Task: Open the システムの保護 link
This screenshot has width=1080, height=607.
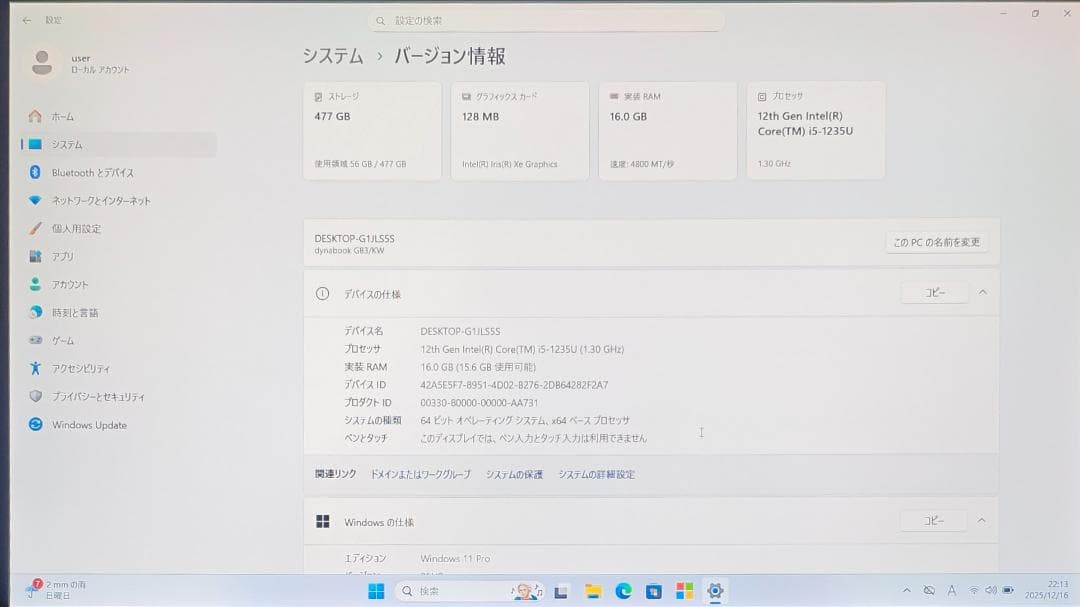Action: point(514,474)
